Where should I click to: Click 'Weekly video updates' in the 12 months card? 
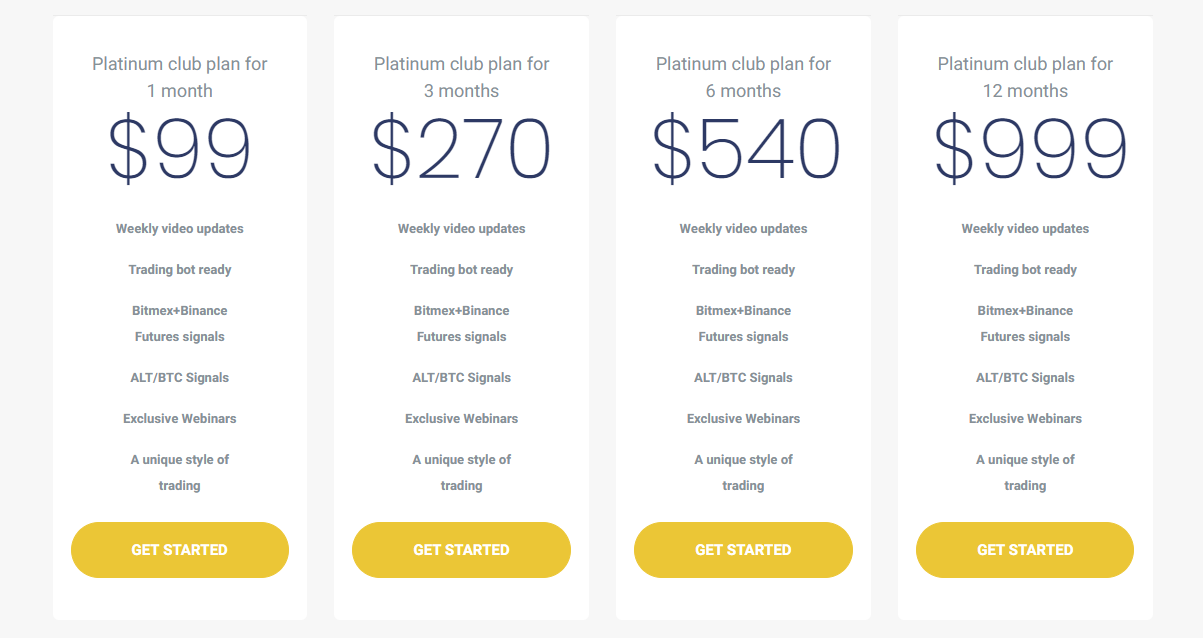(1025, 229)
